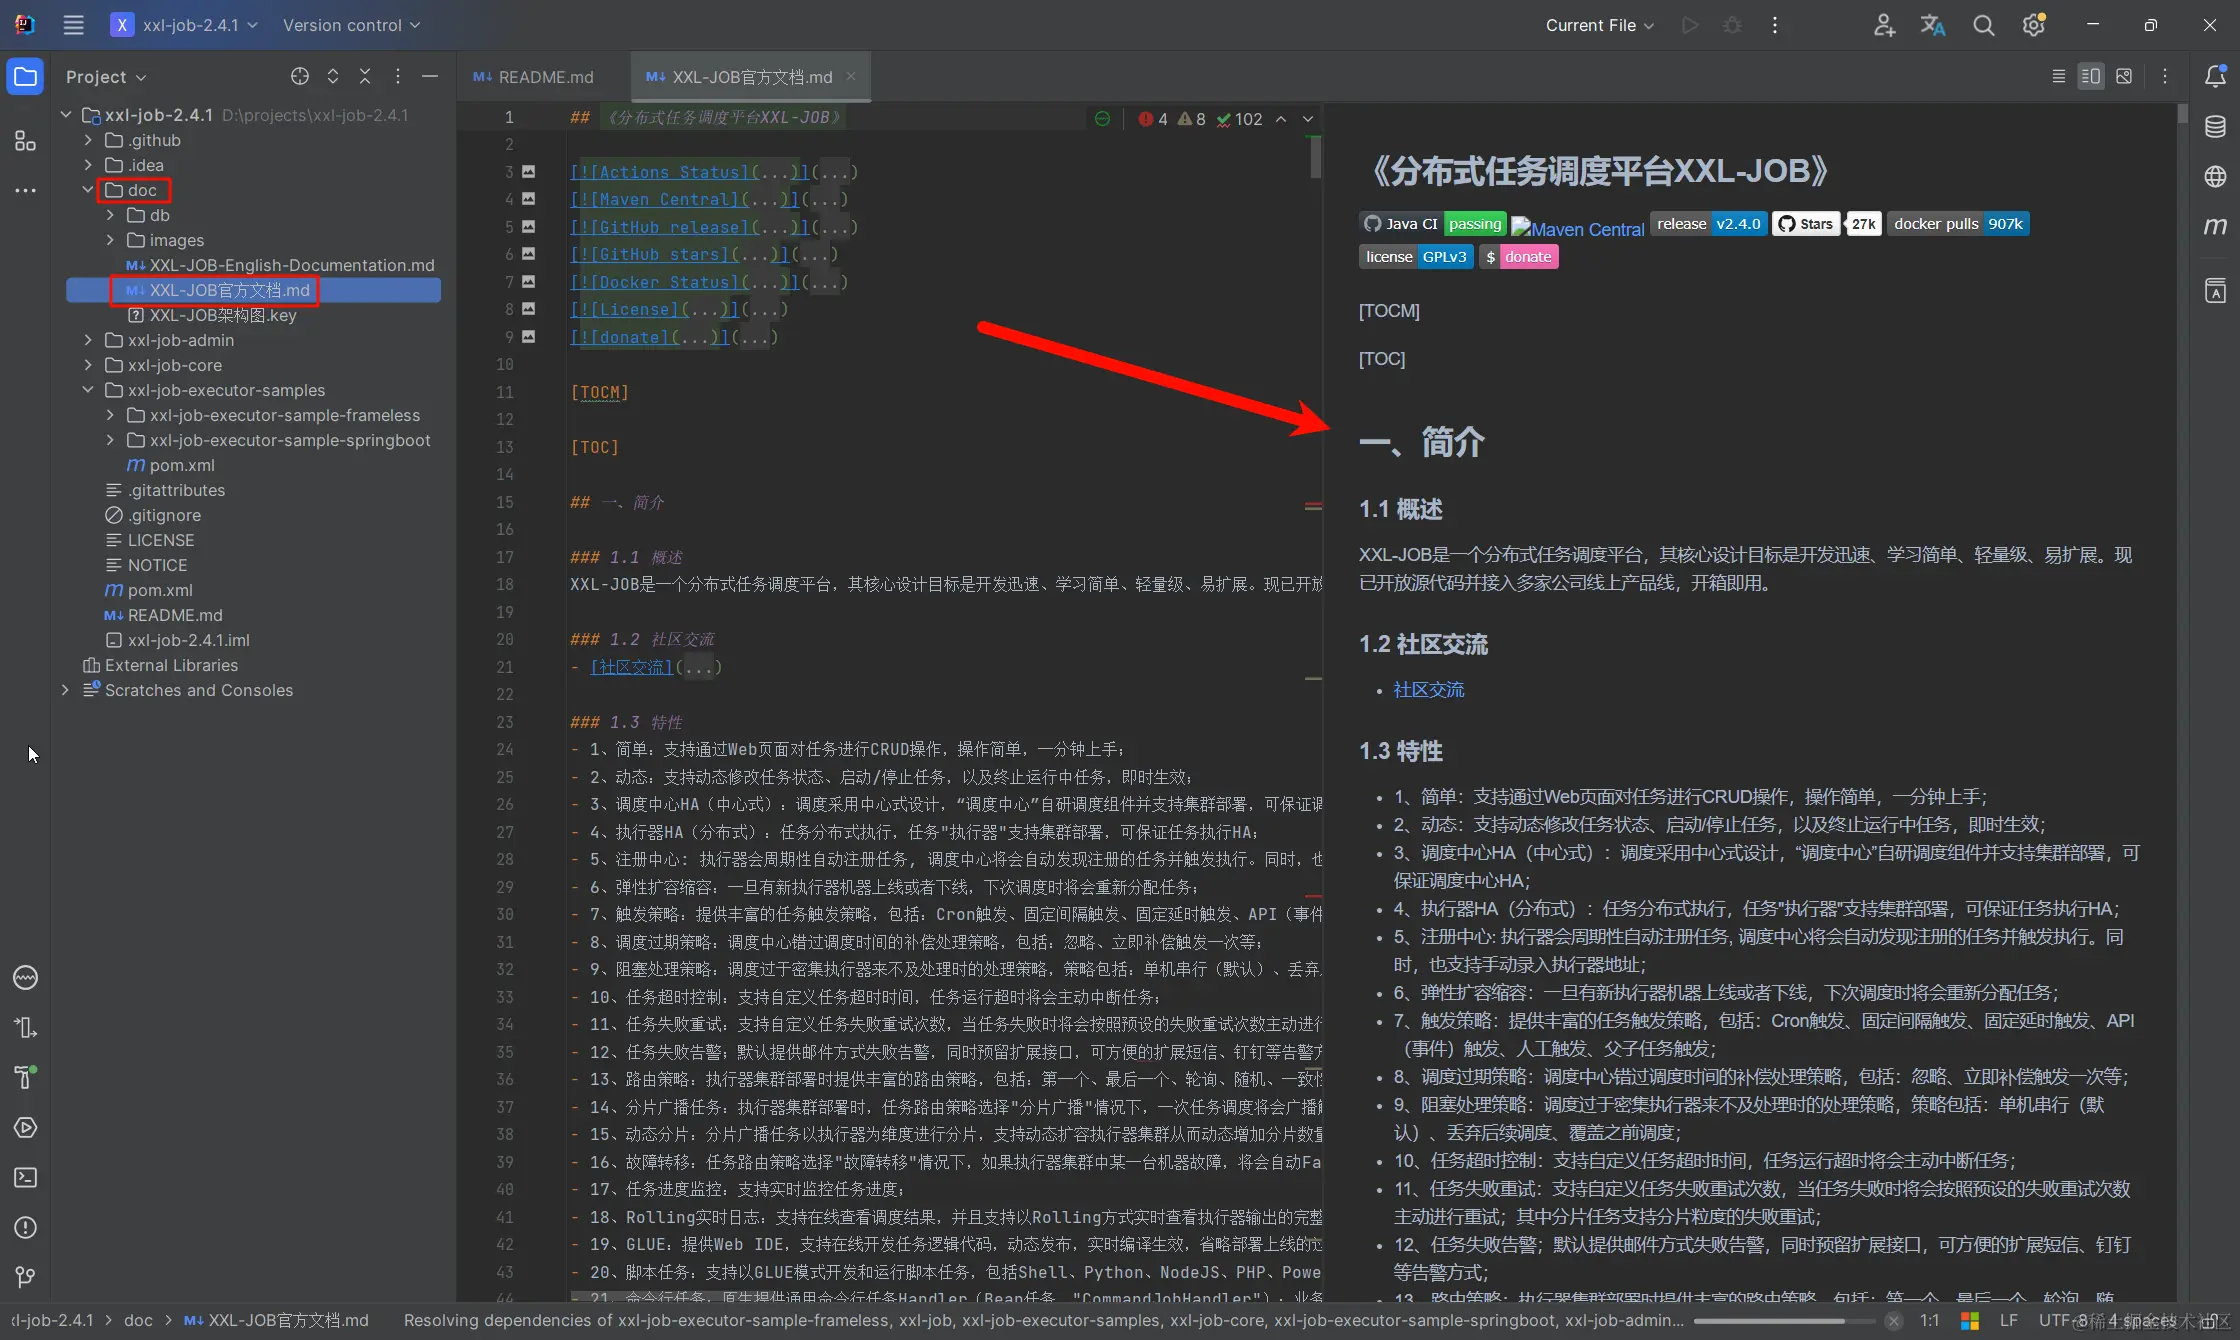This screenshot has height=1340, width=2240.
Task: Expand the .idea folder
Action: (88, 165)
